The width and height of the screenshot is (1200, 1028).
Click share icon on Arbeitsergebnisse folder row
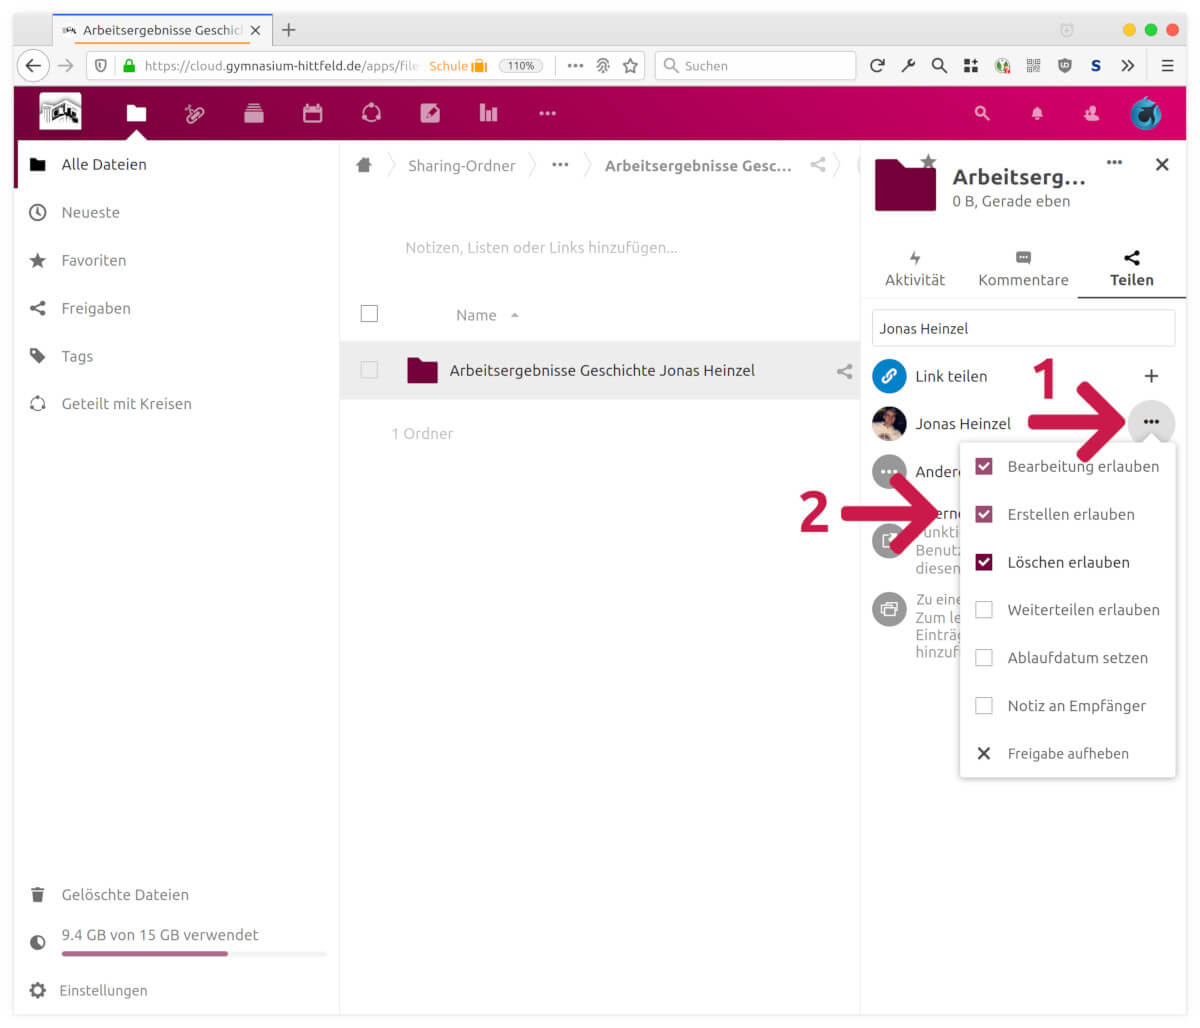point(844,371)
